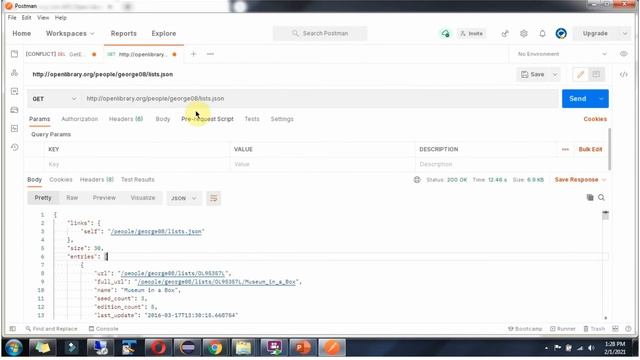Screen dimensions: 640x360
Task: Click the user avatar icon
Action: tap(561, 33)
